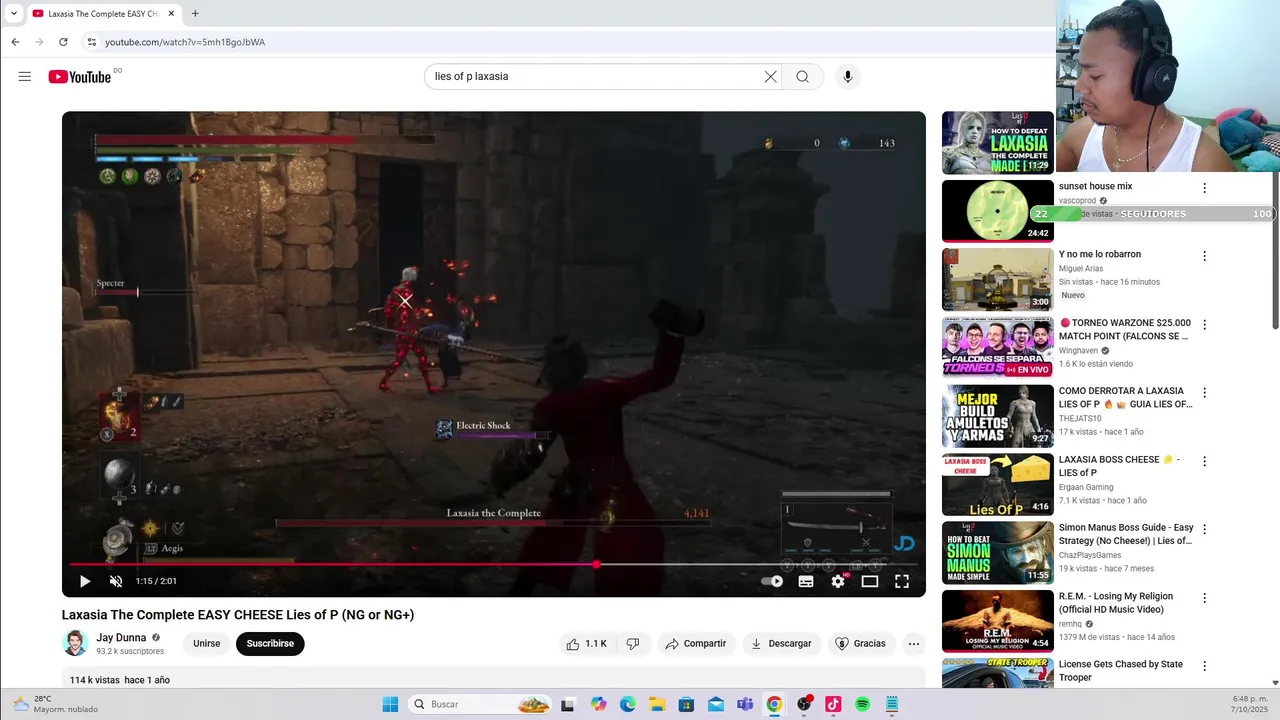Viewport: 1280px width, 720px height.
Task: Open the Simon Manus guide thumbnail
Action: coord(997,552)
